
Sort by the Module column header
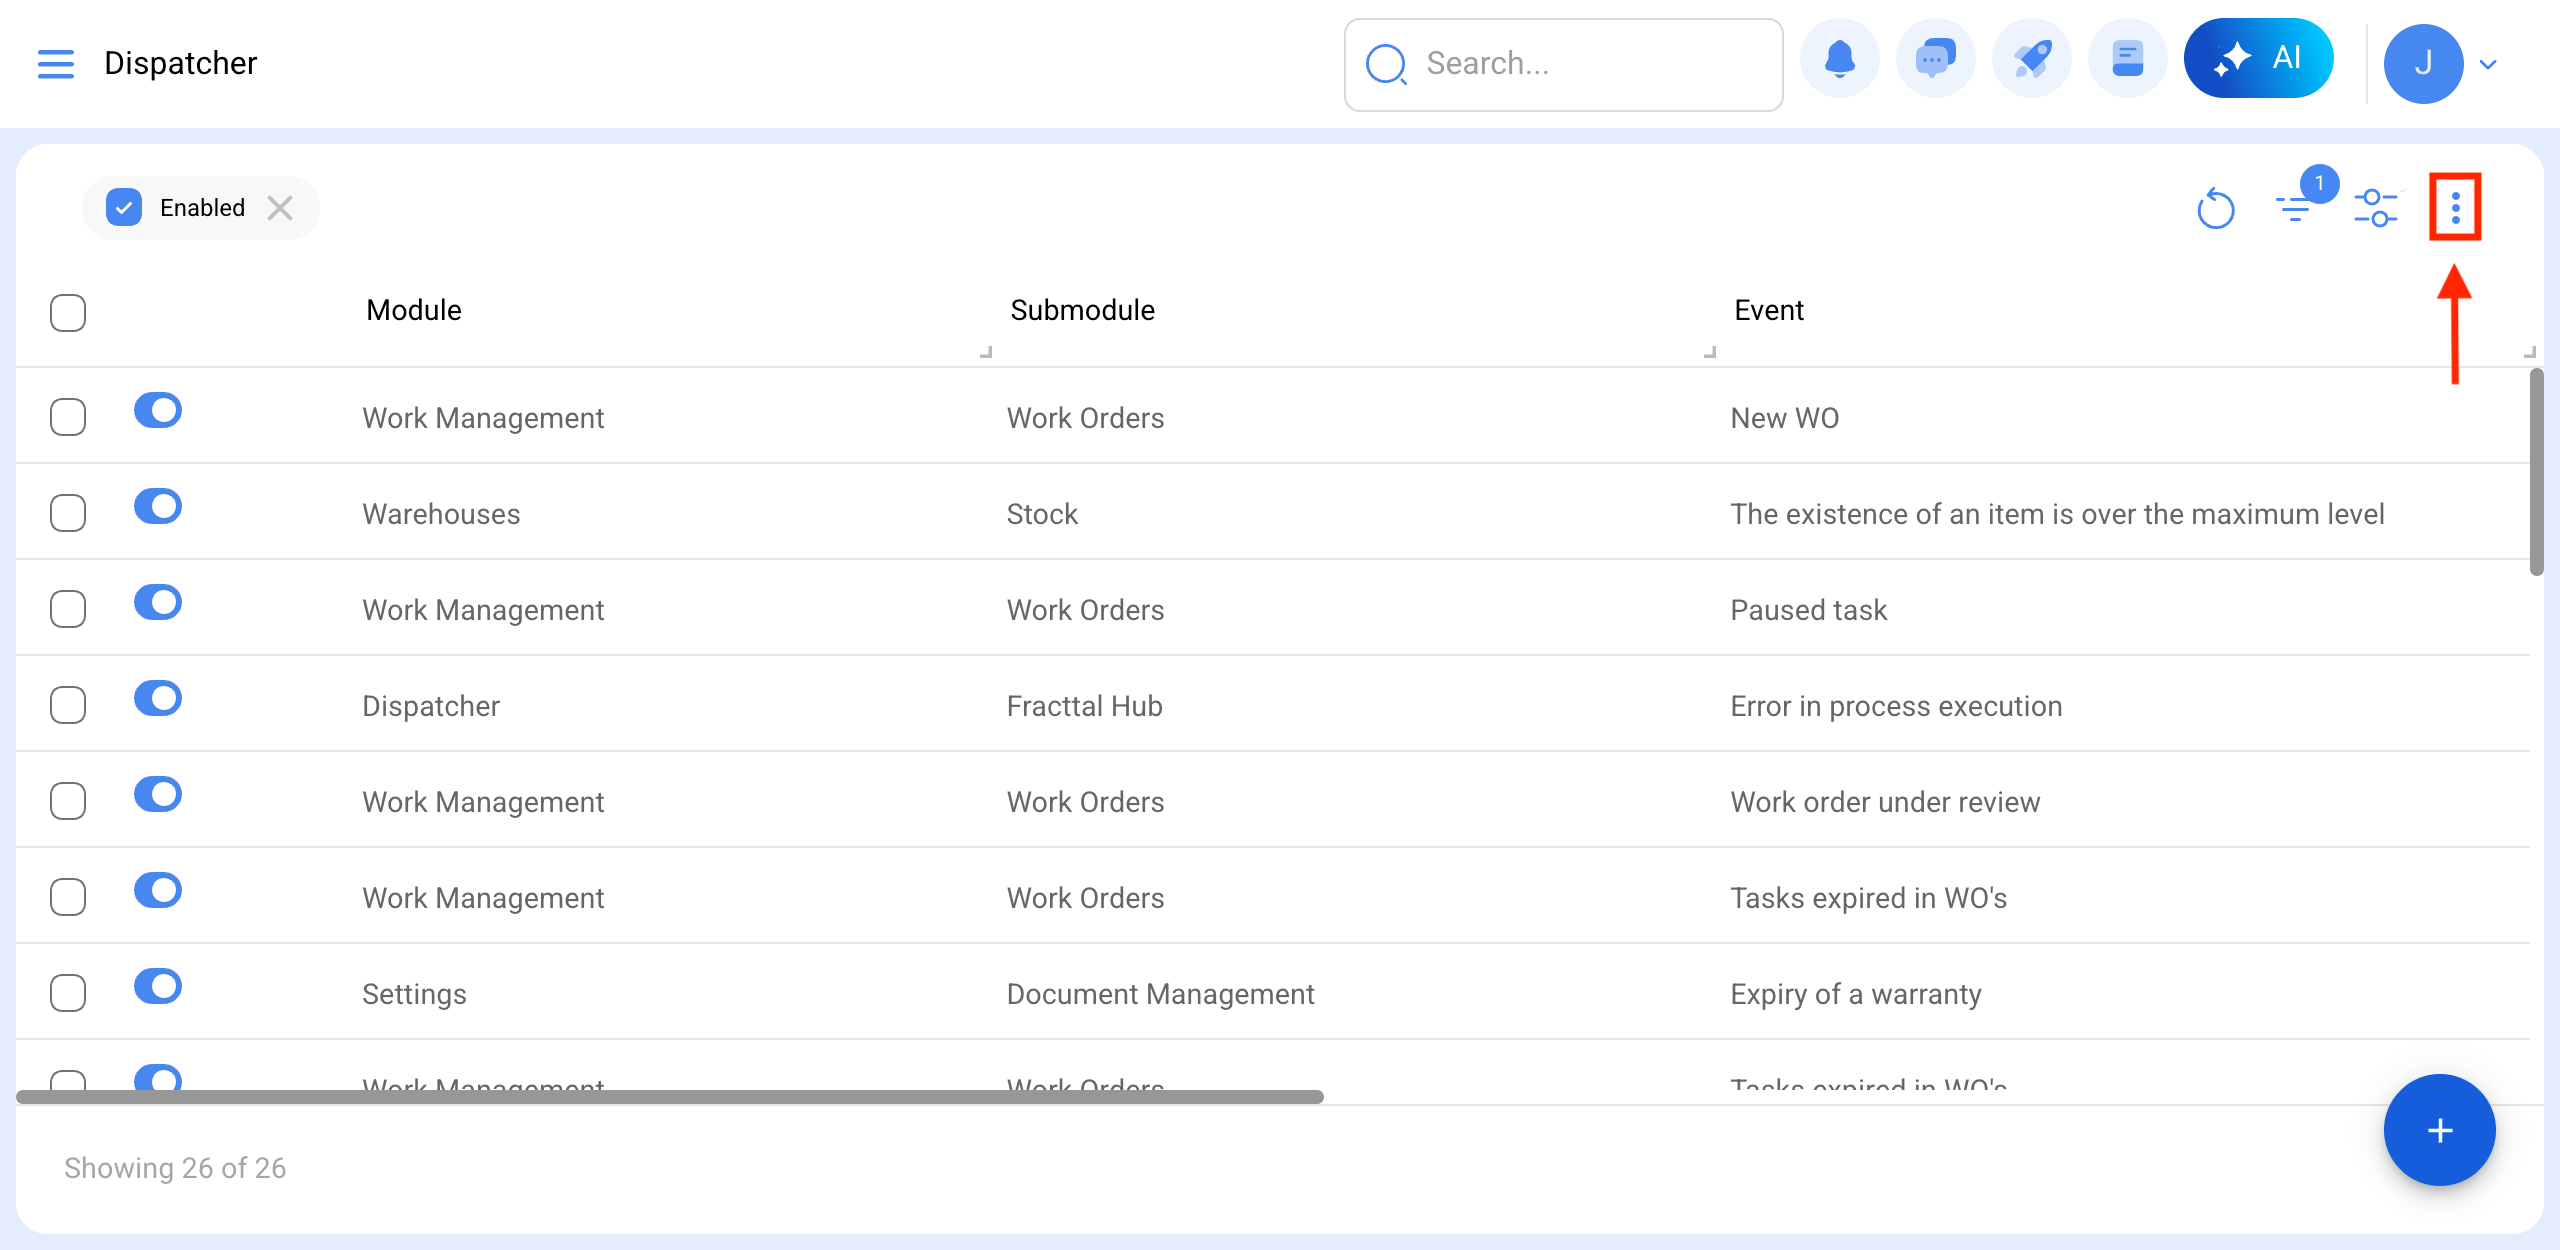point(414,310)
